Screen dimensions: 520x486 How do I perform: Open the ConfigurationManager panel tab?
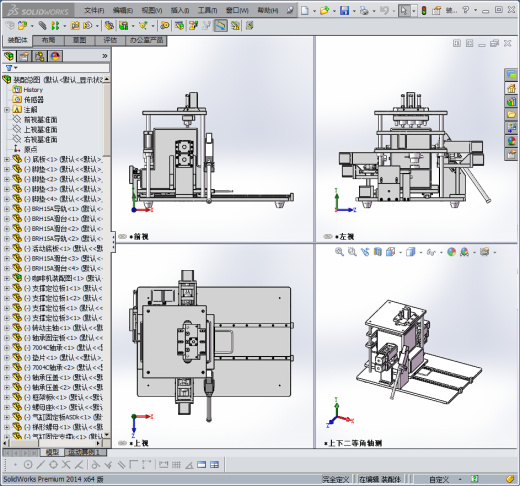click(40, 56)
